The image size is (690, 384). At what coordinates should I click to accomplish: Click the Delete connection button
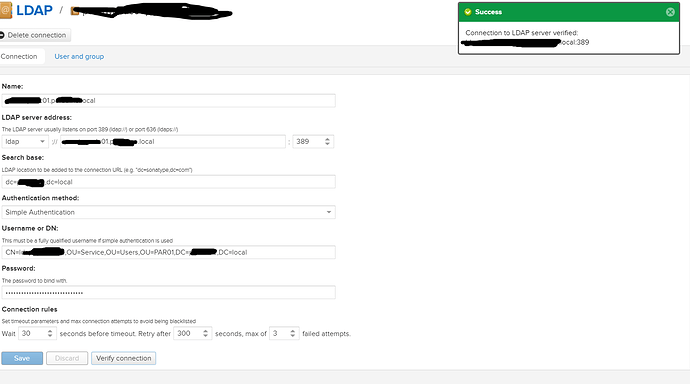pos(34,35)
